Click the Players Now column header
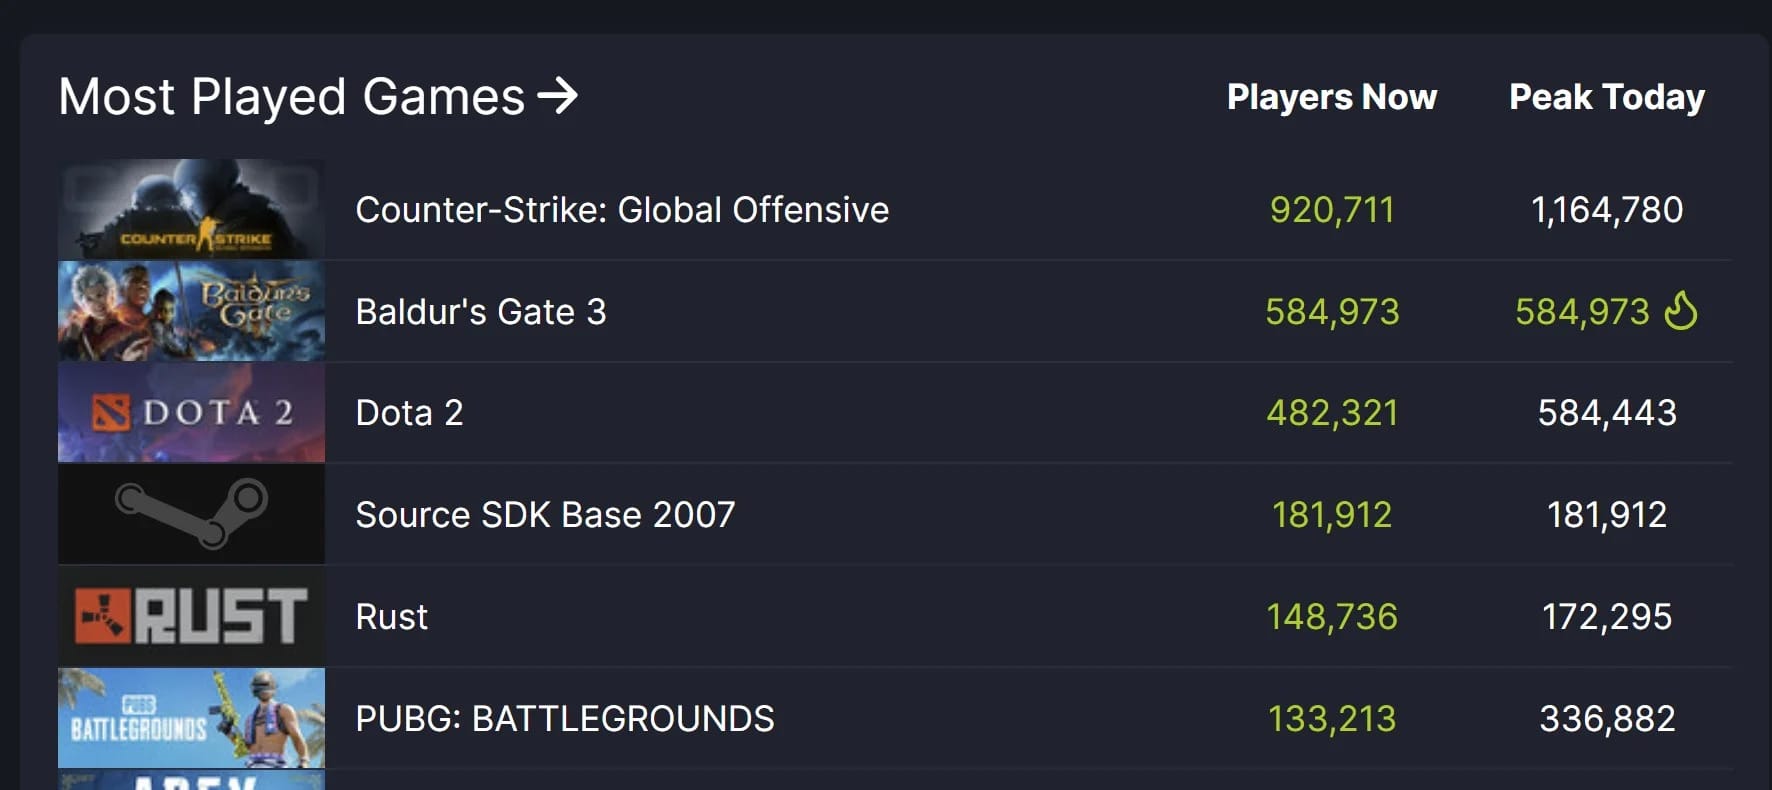Image resolution: width=1772 pixels, height=790 pixels. click(x=1331, y=97)
